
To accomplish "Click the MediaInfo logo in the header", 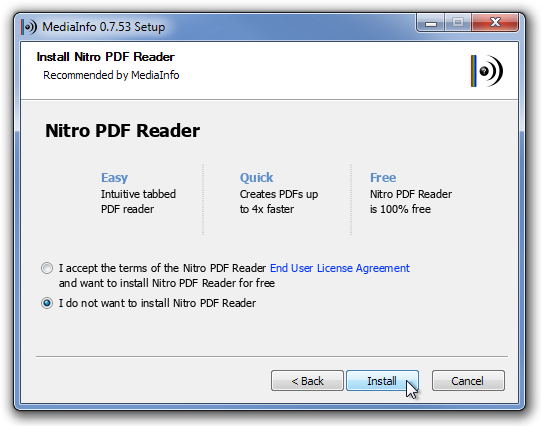I will point(487,71).
